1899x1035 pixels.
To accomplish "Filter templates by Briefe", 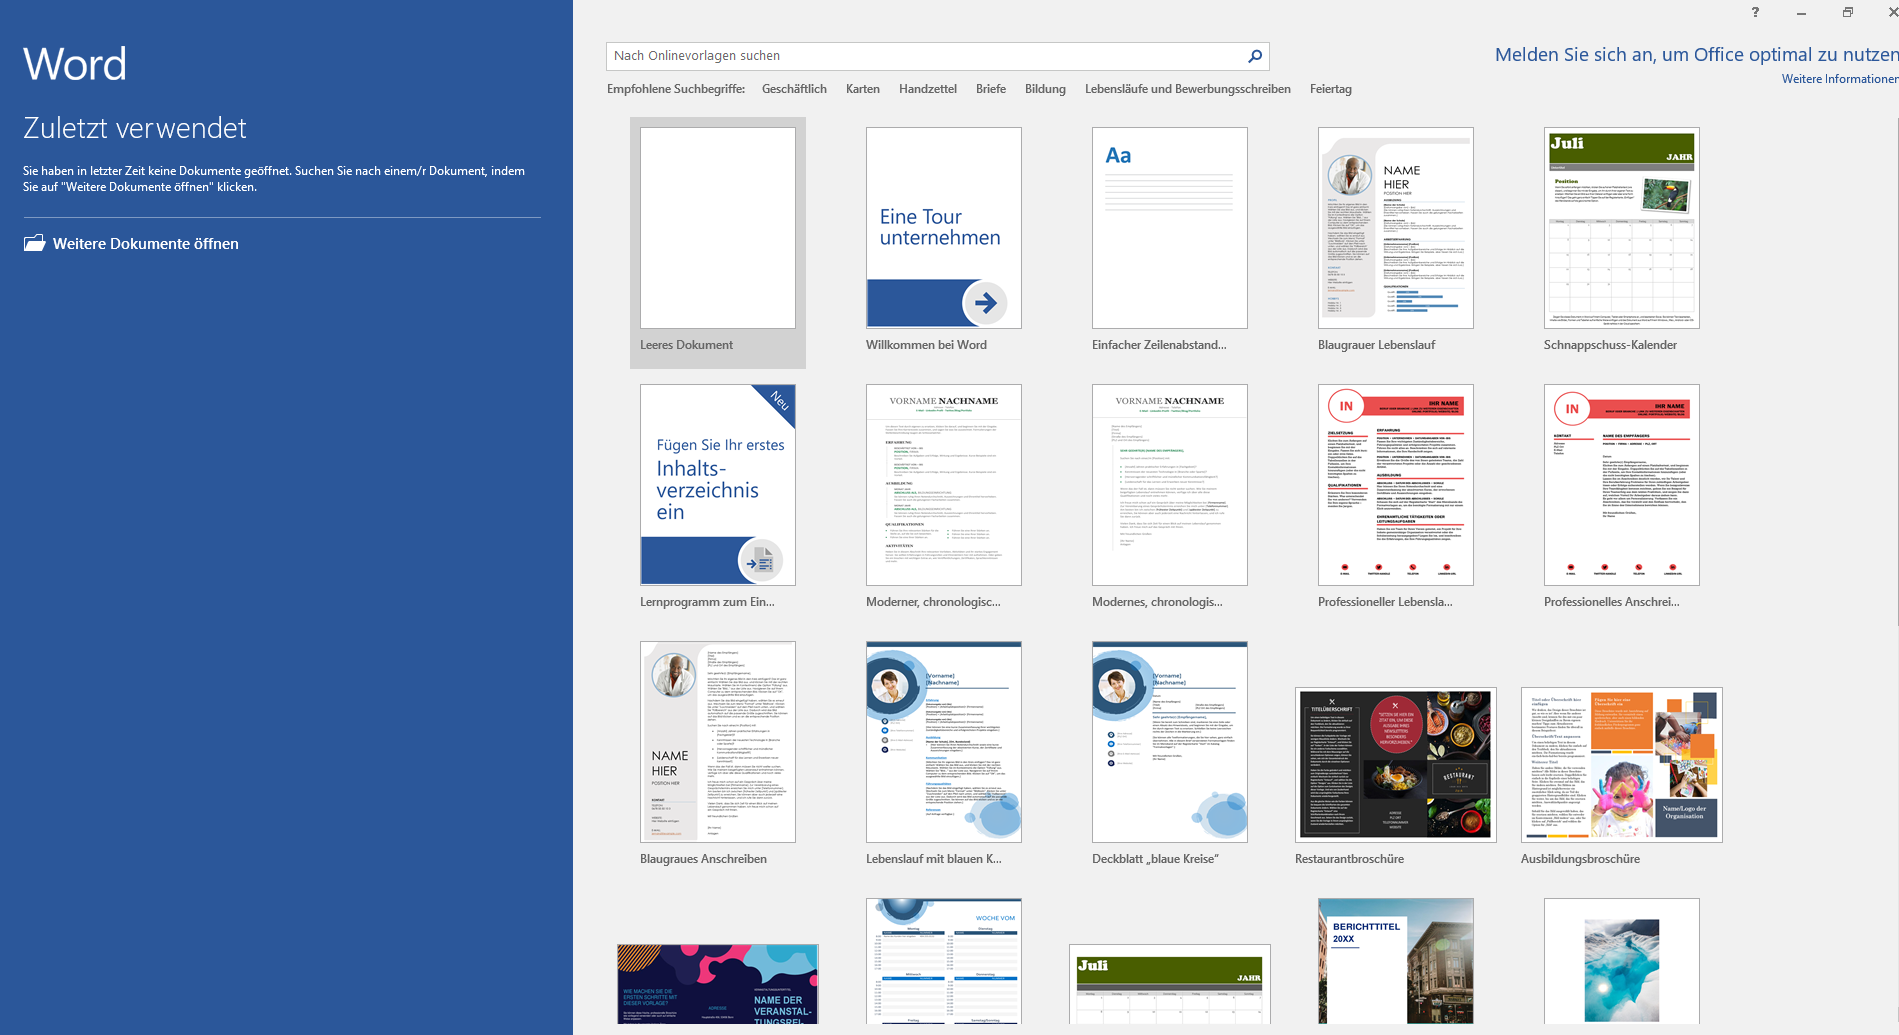I will pos(990,88).
